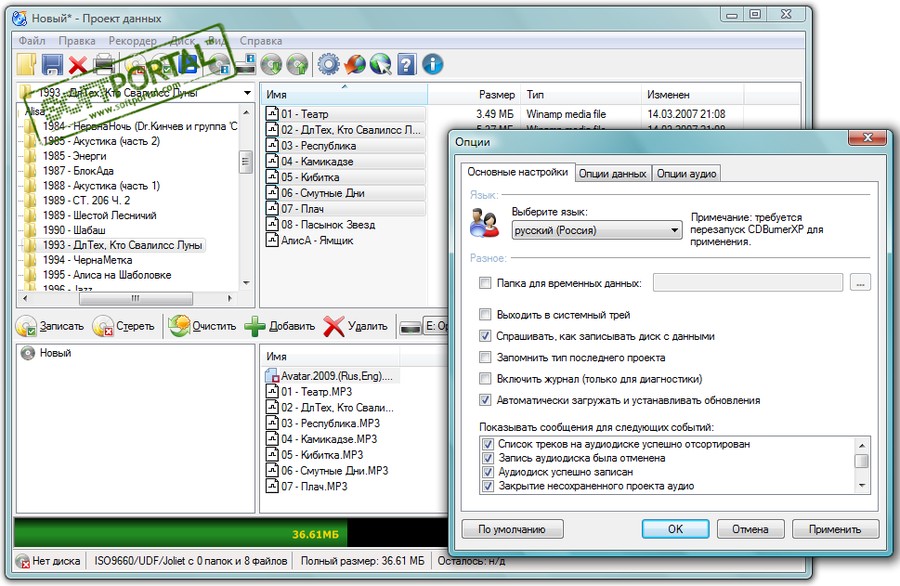Click the folder tree horizontal scrollbar thumb
The height and width of the screenshot is (586, 900).
point(135,298)
